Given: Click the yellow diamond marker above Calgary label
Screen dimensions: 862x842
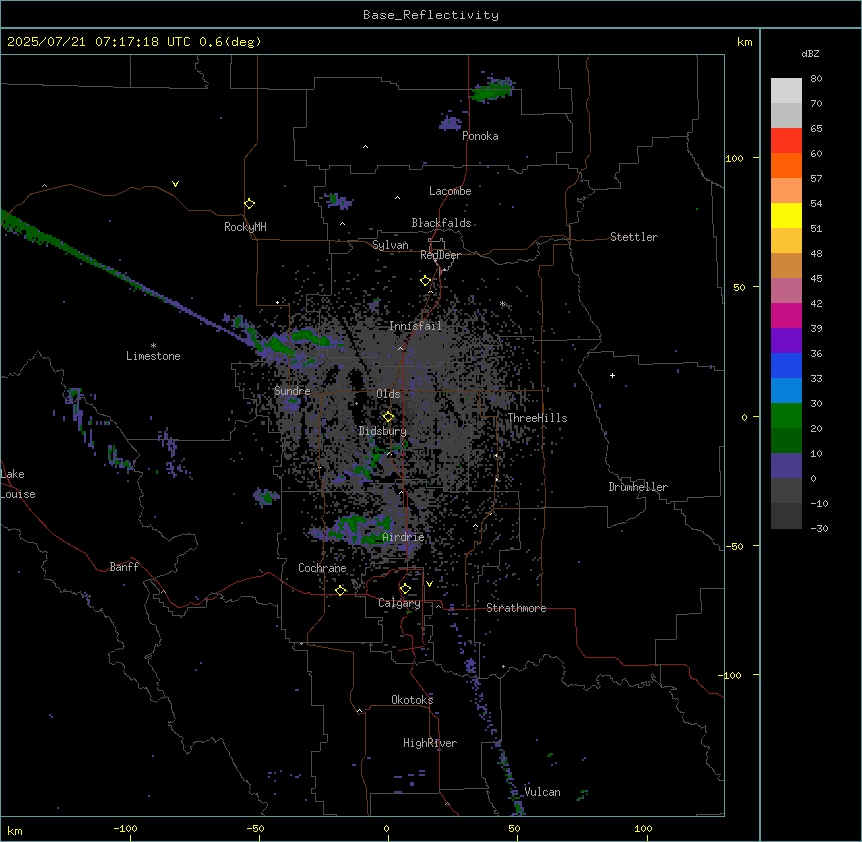Looking at the screenshot, I should pyautogui.click(x=405, y=589).
